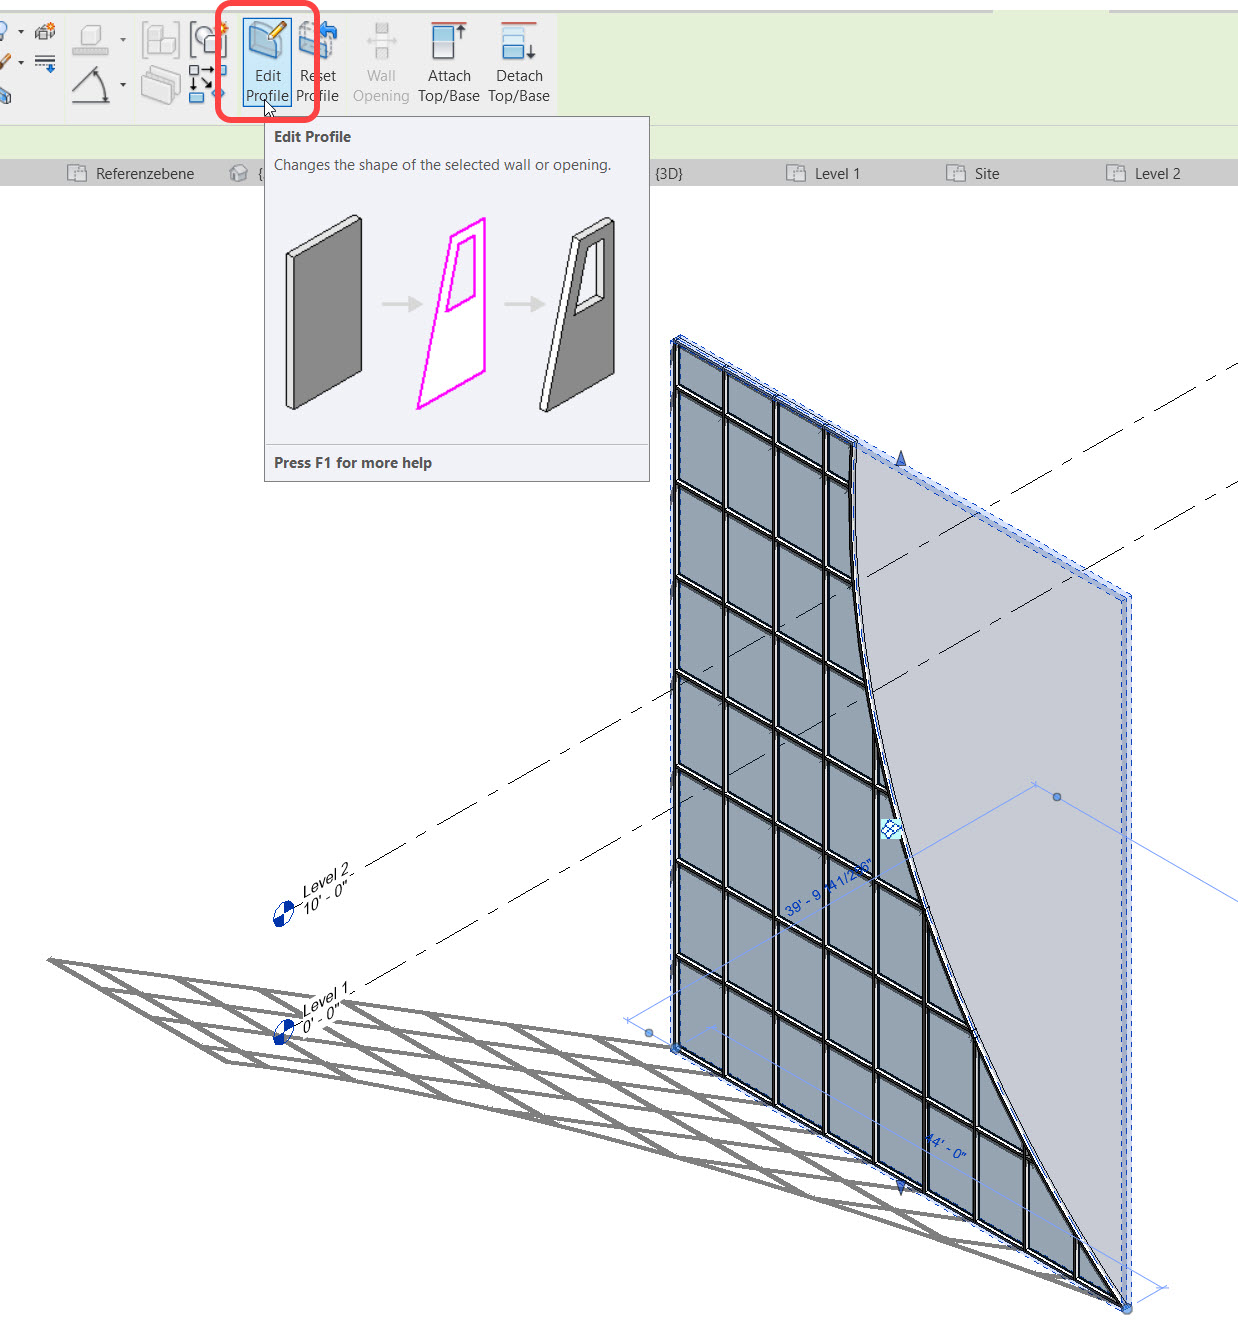Click the 44'-0" temporary dimension value
This screenshot has width=1238, height=1338.
pyautogui.click(x=944, y=1144)
